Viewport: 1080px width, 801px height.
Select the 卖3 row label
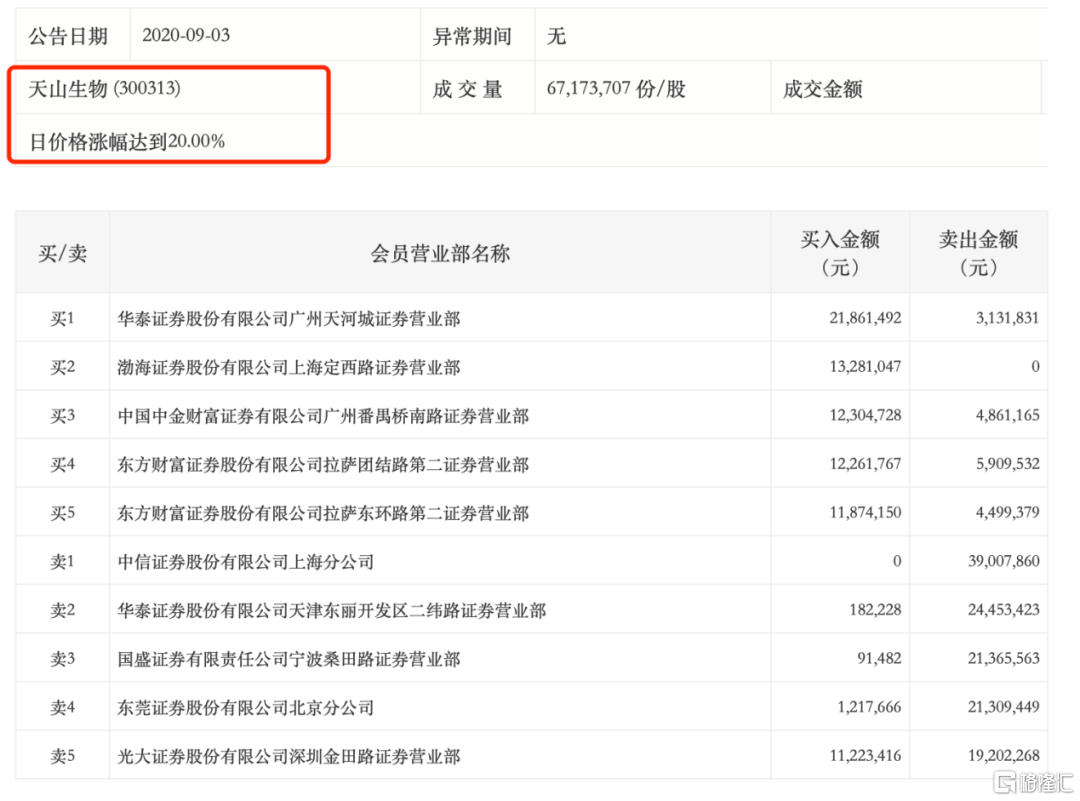63,659
